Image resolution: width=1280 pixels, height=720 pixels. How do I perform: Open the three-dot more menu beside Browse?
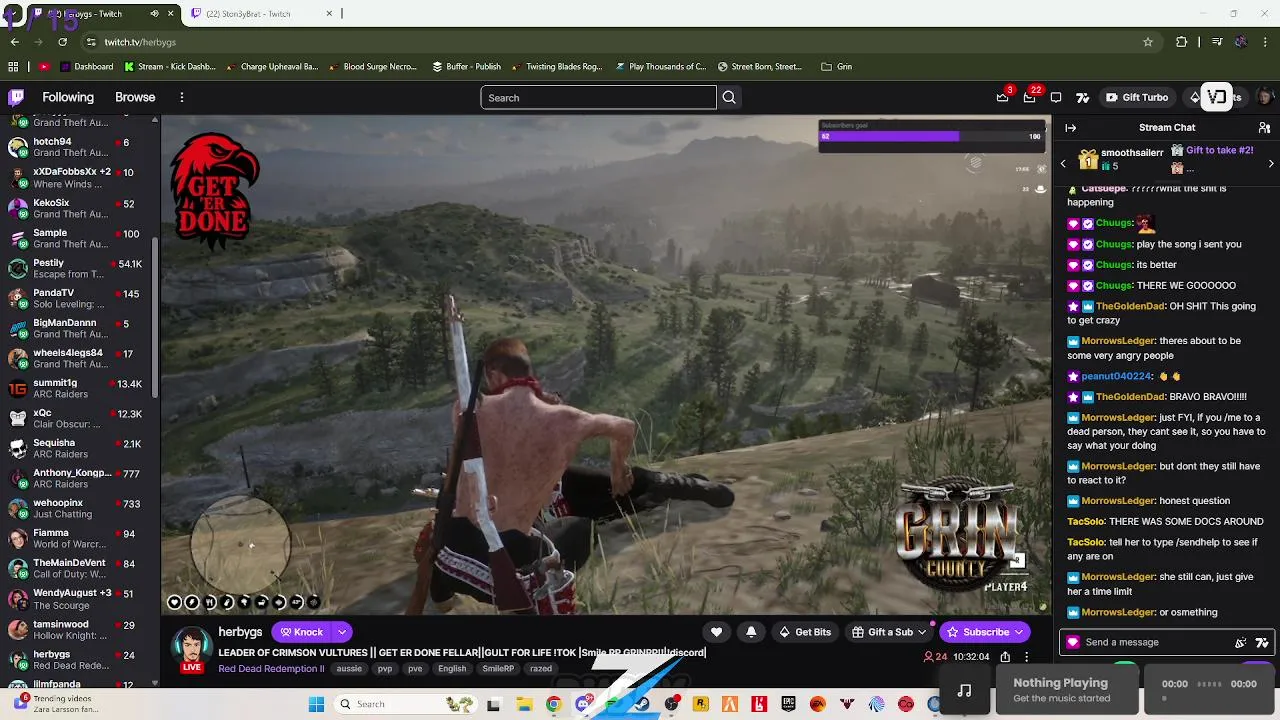coord(182,97)
